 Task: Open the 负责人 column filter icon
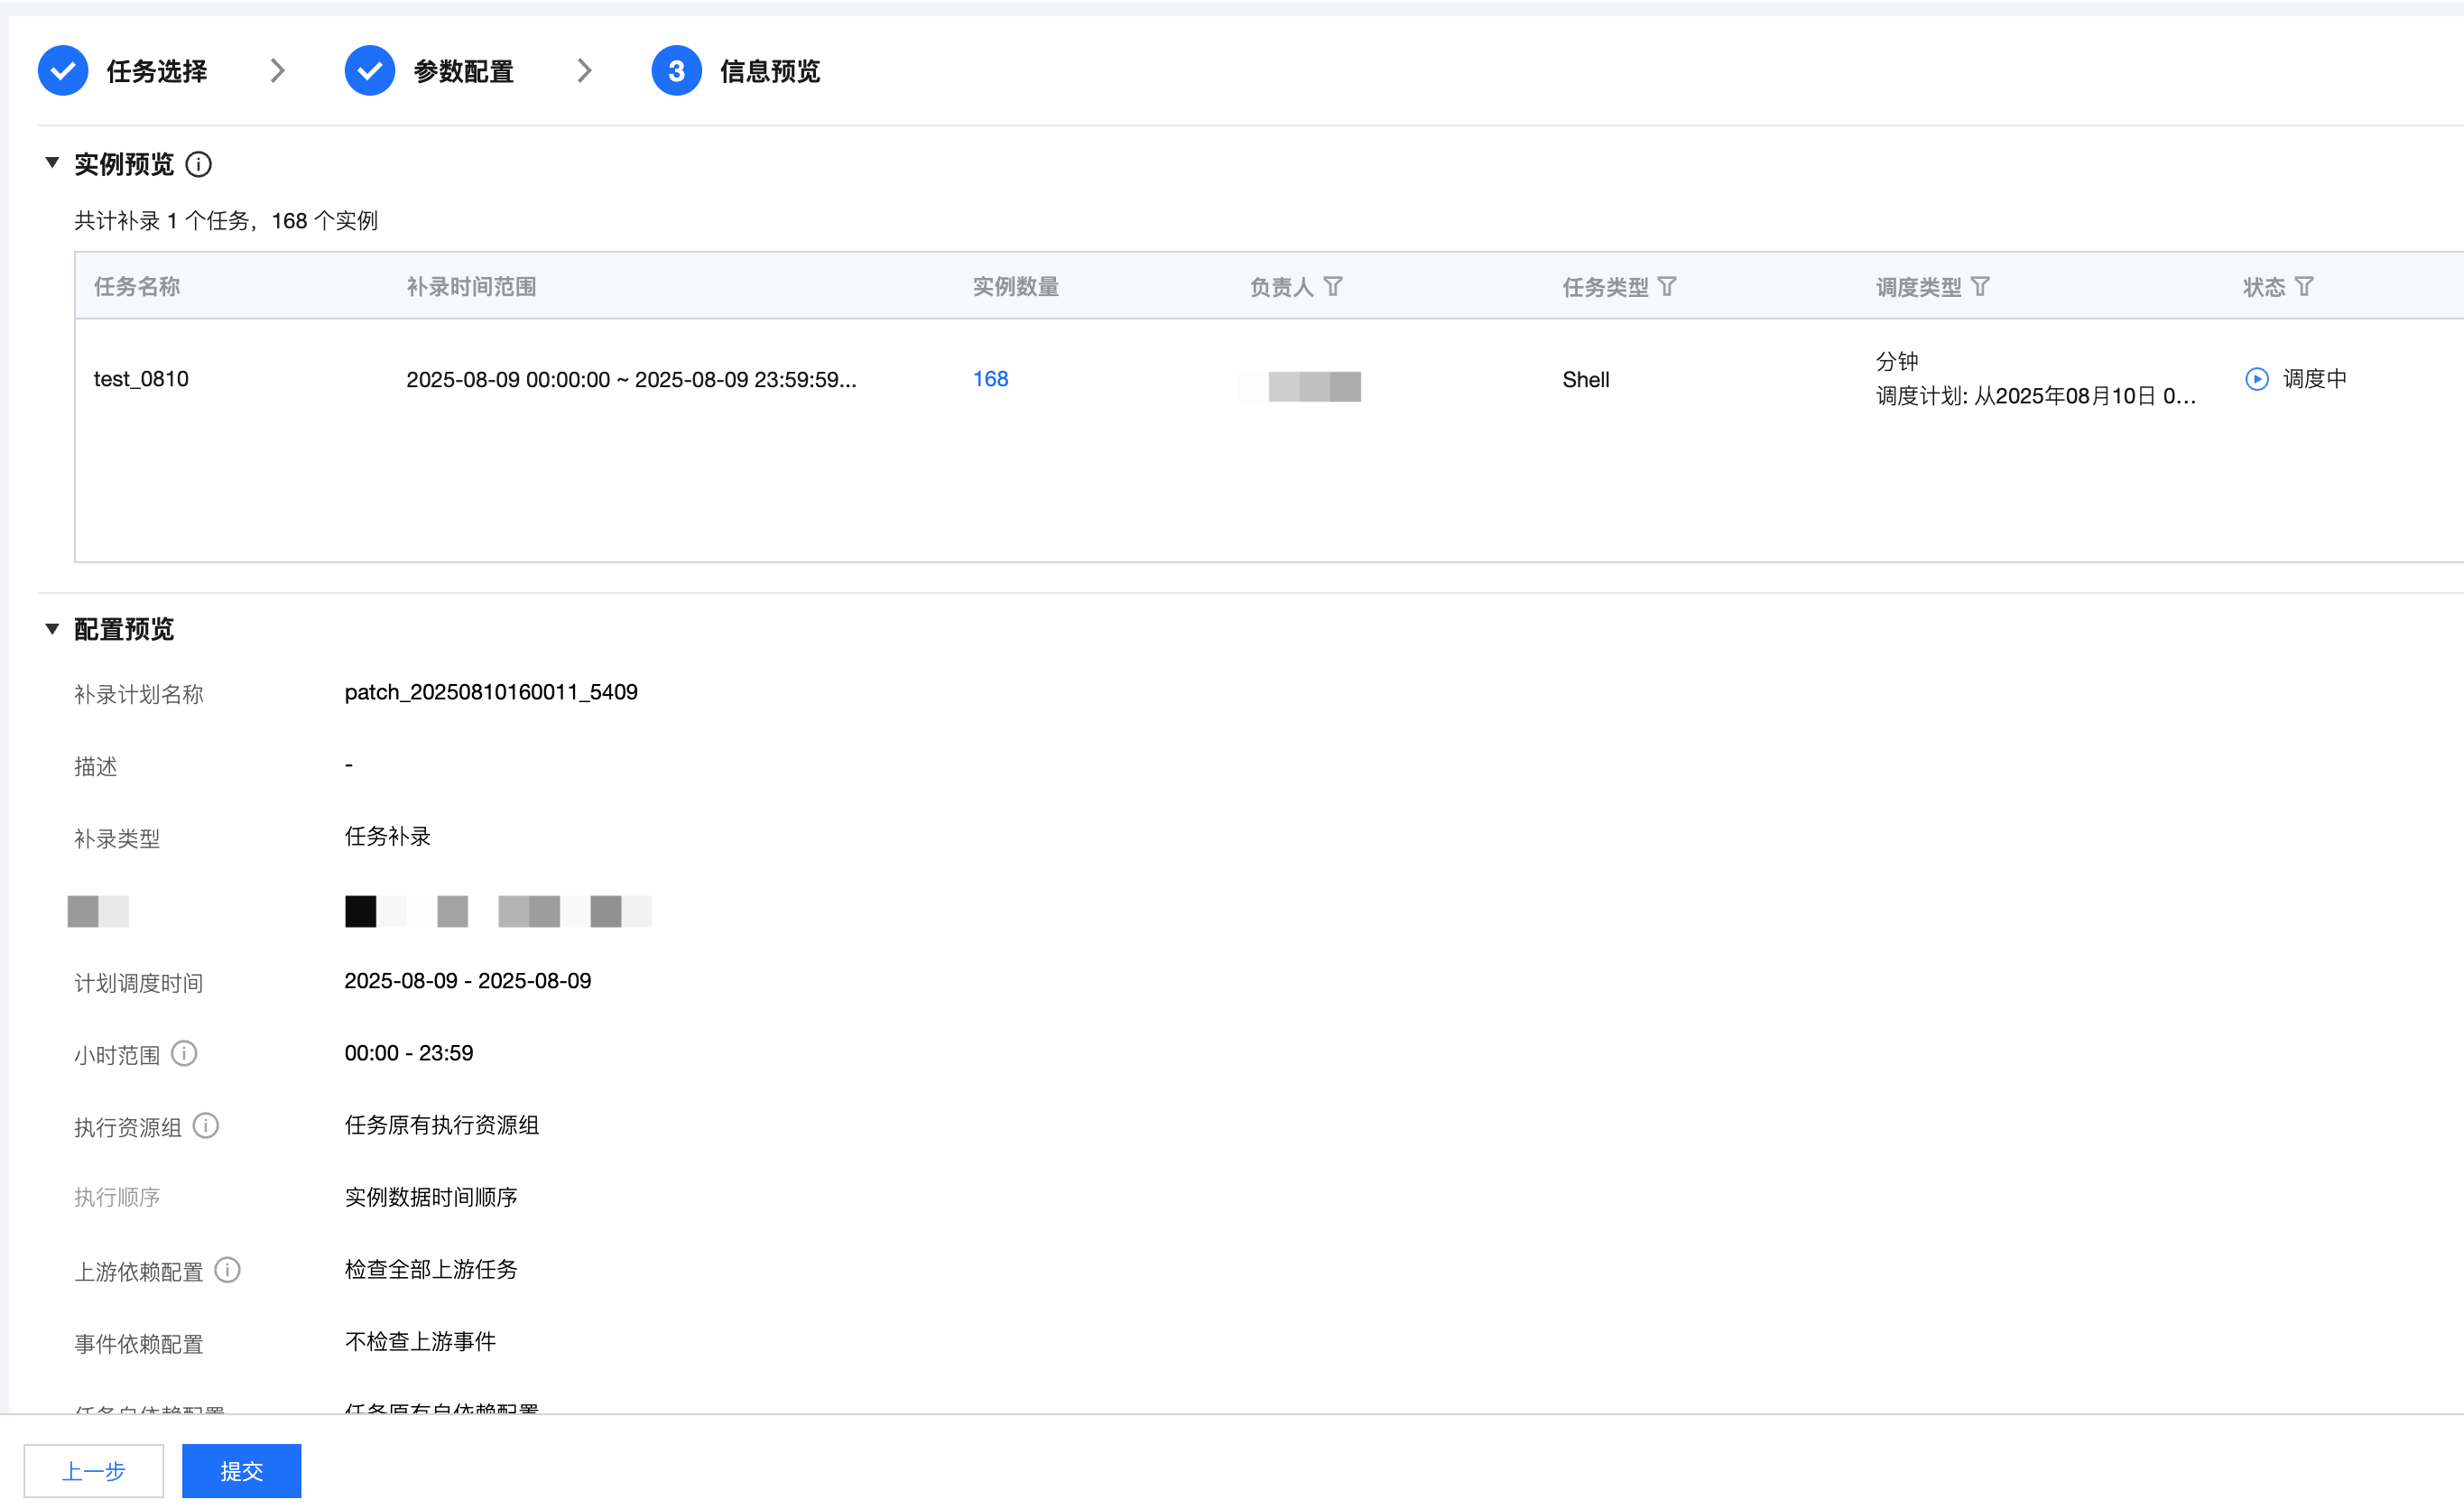1333,287
